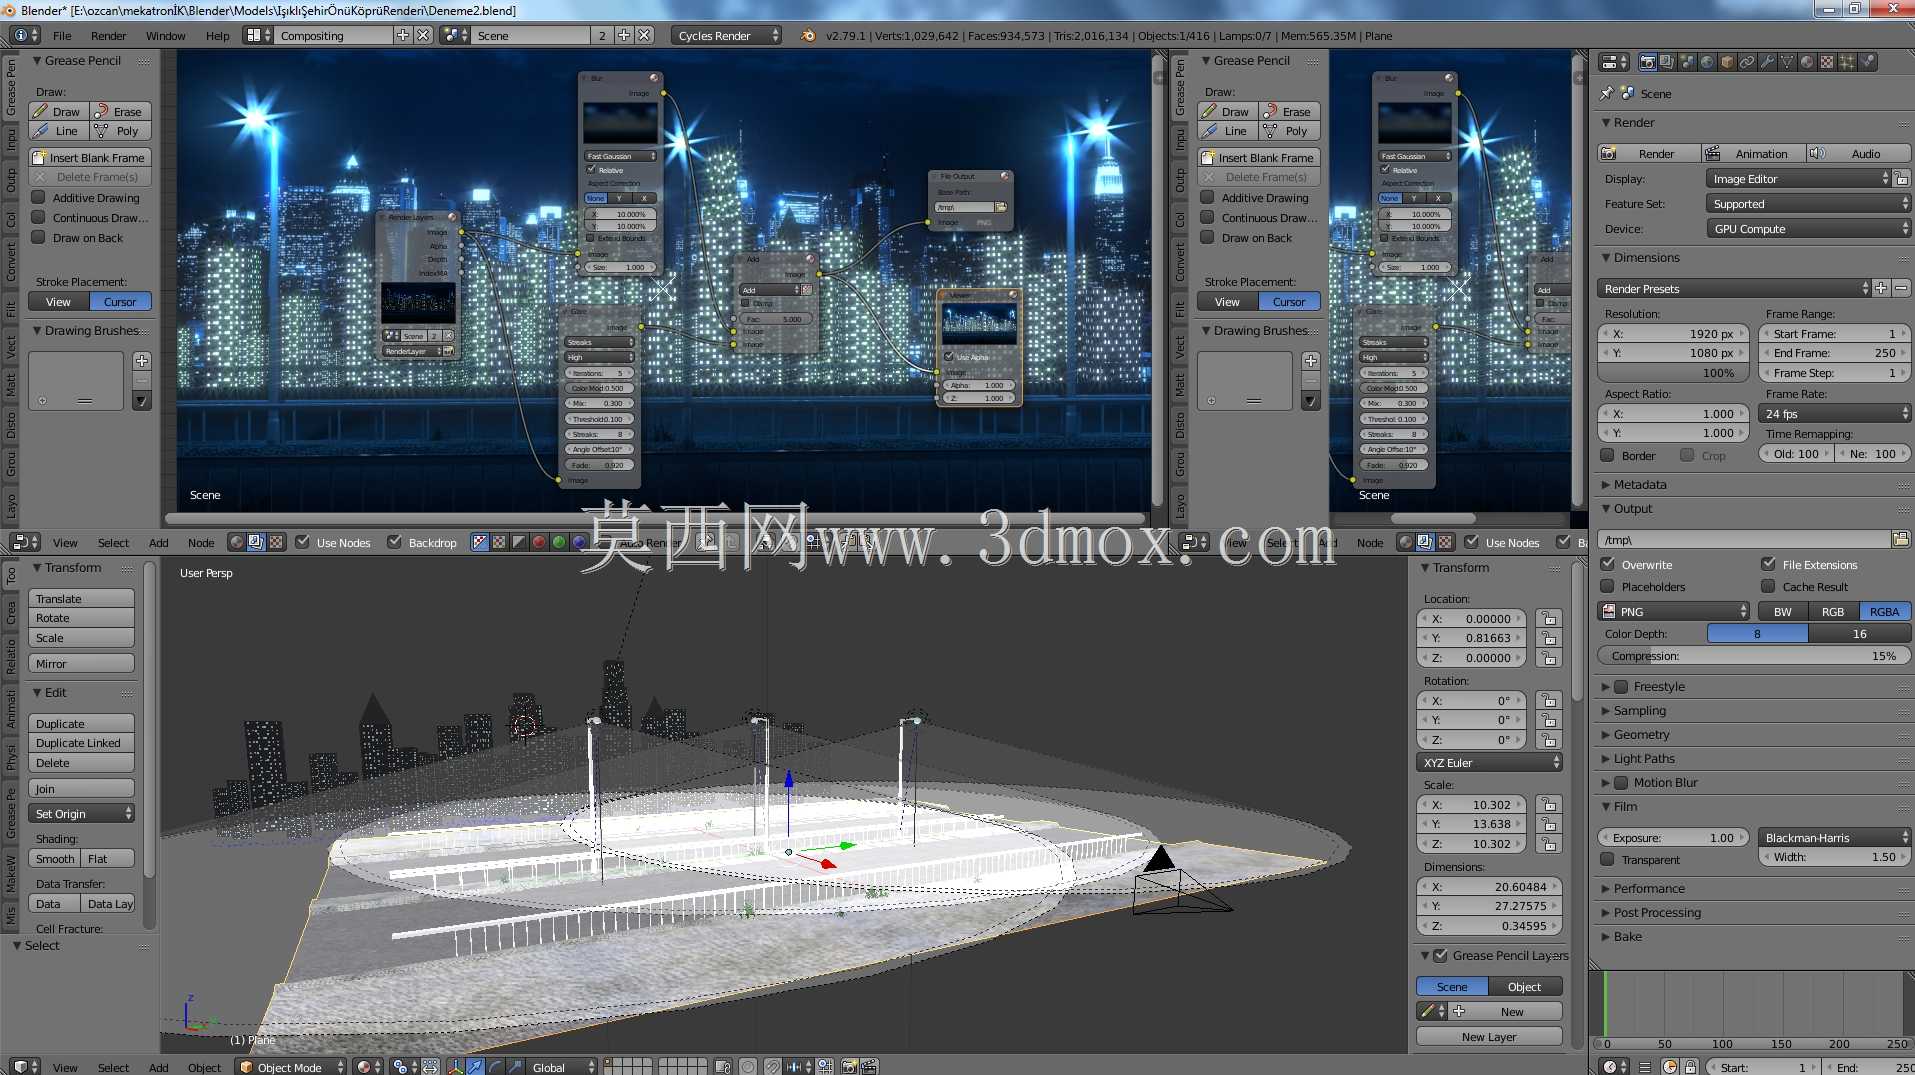Screen dimensions: 1915x1075
Task: Open the World properties tab icon
Action: coord(1707,62)
